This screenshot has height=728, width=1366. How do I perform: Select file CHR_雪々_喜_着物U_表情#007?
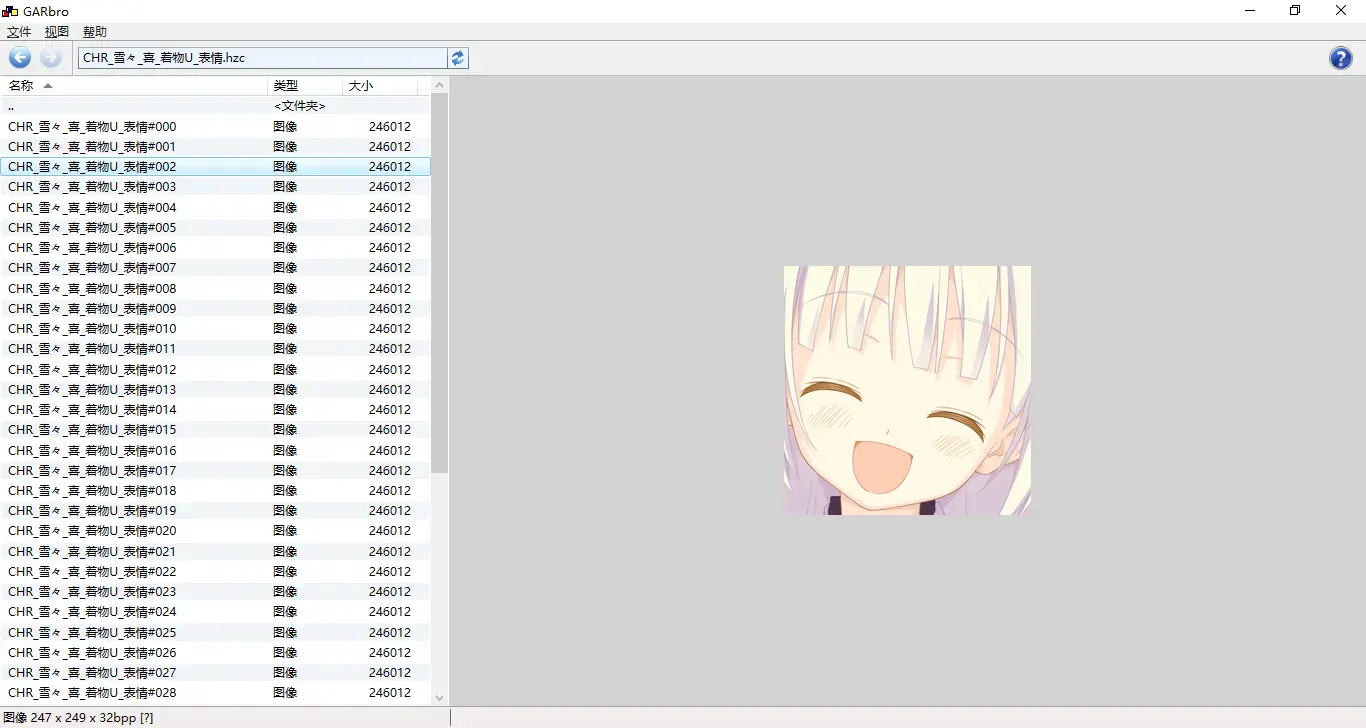coord(215,268)
